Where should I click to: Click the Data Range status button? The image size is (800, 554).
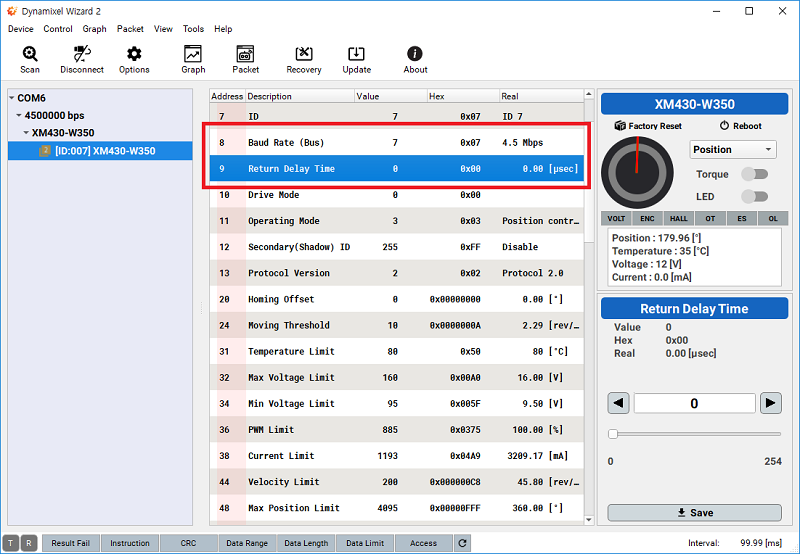pyautogui.click(x=247, y=543)
